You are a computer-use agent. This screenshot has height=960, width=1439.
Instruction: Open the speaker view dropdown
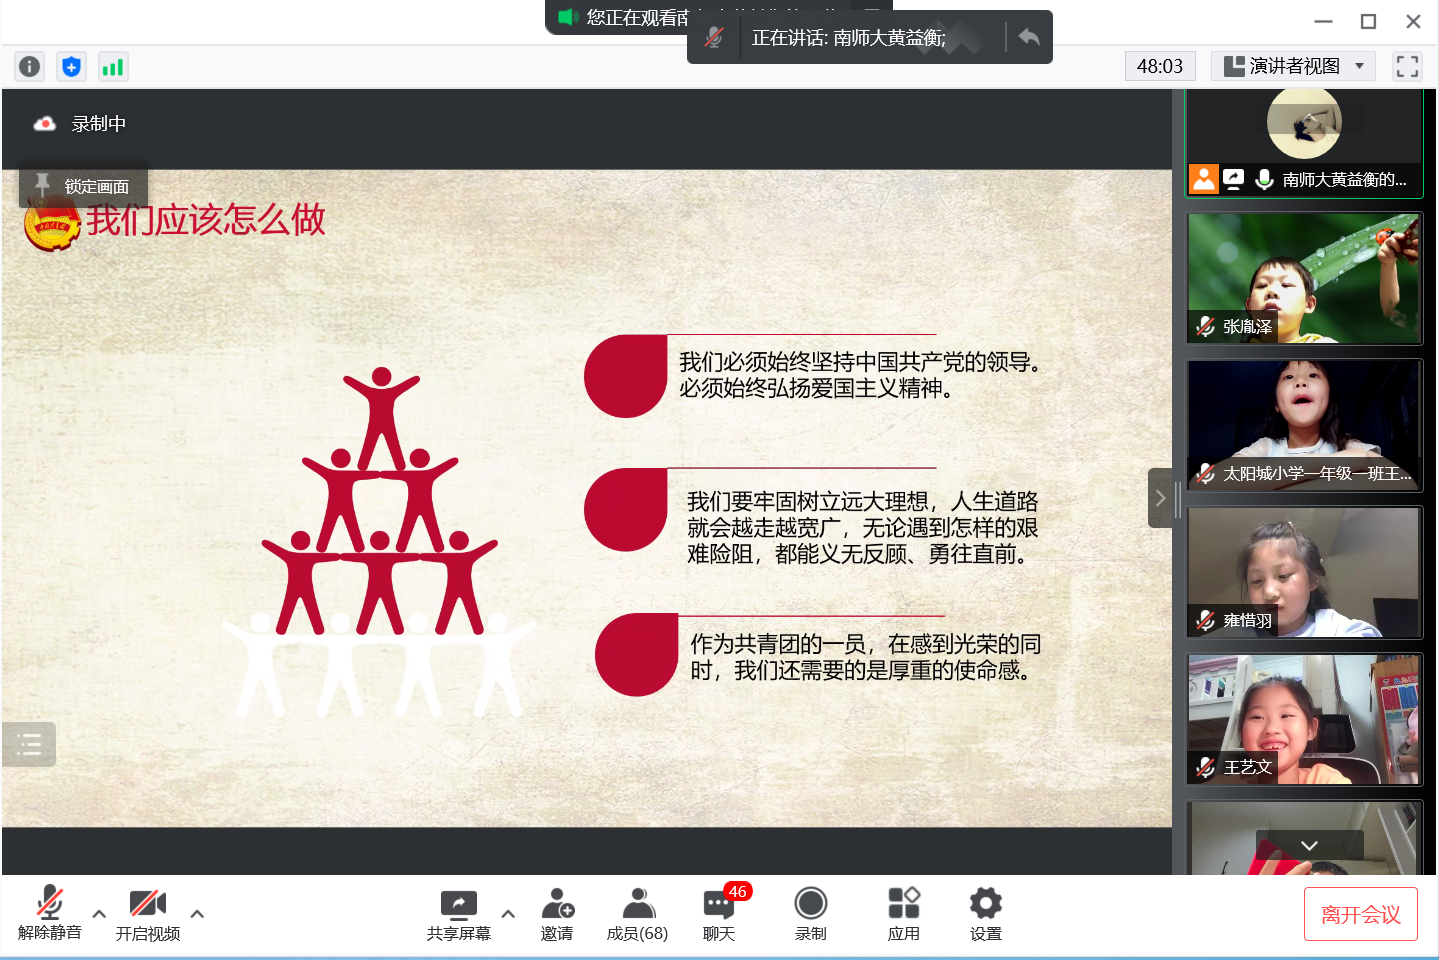point(1293,67)
